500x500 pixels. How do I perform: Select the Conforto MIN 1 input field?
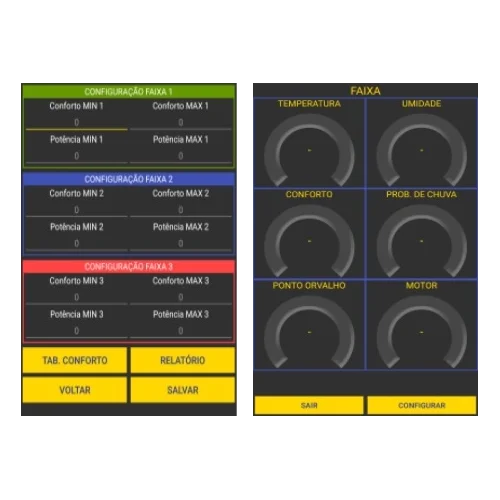tap(77, 123)
